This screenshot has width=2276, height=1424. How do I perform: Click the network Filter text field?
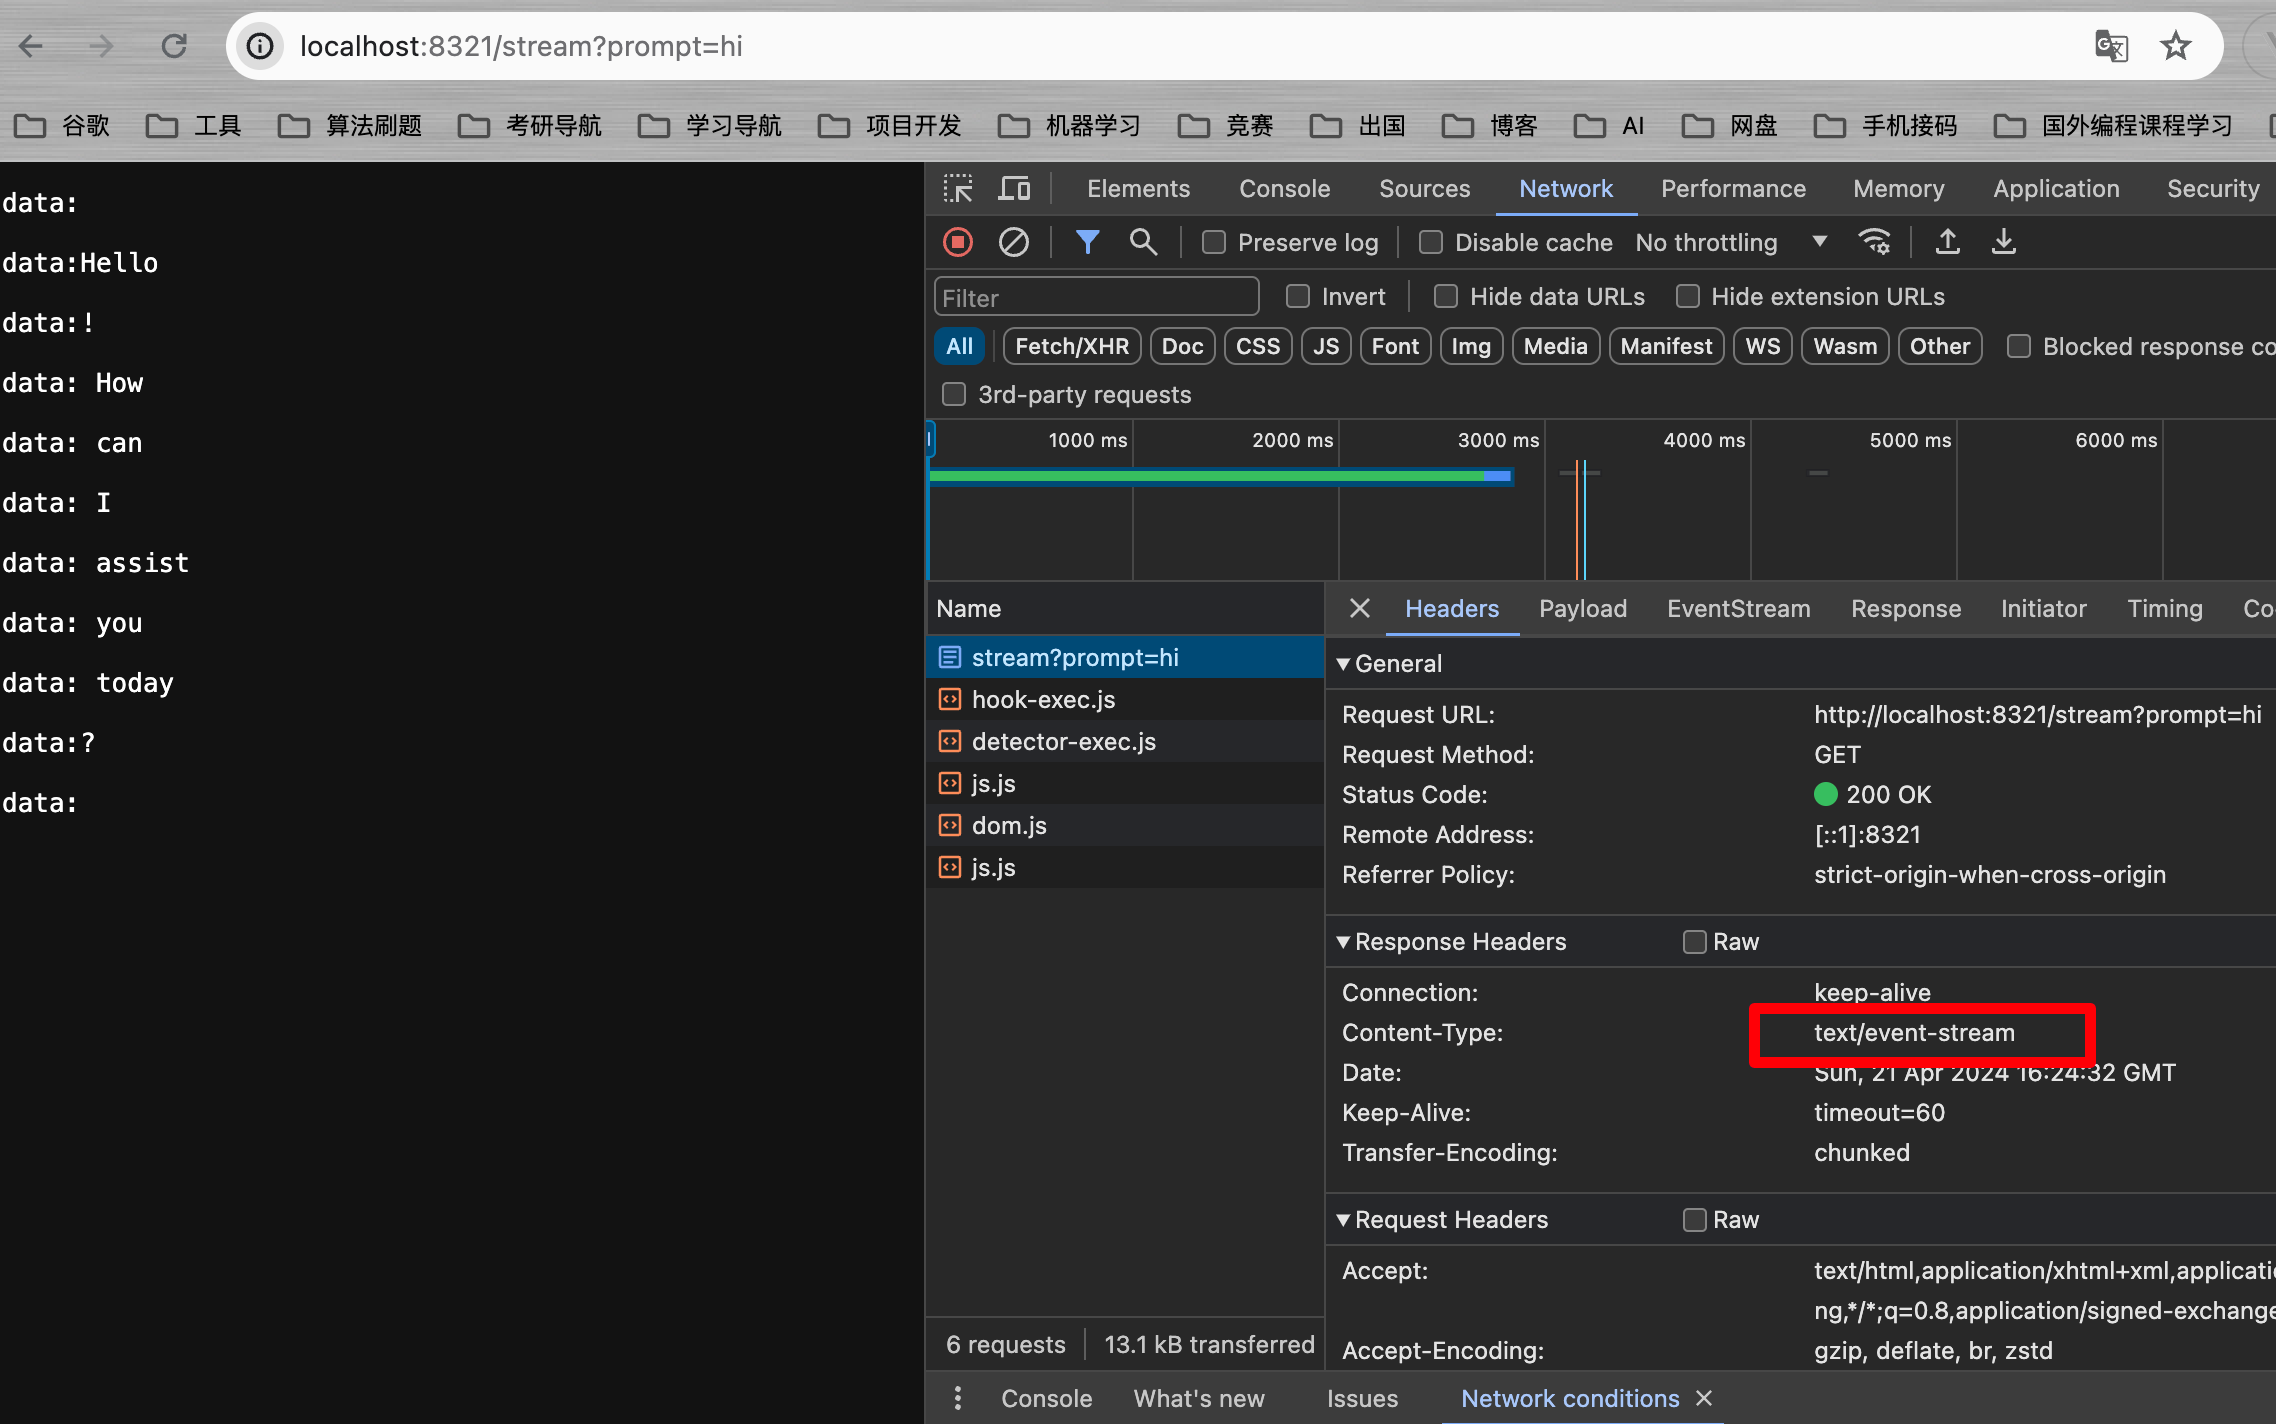pyautogui.click(x=1095, y=298)
